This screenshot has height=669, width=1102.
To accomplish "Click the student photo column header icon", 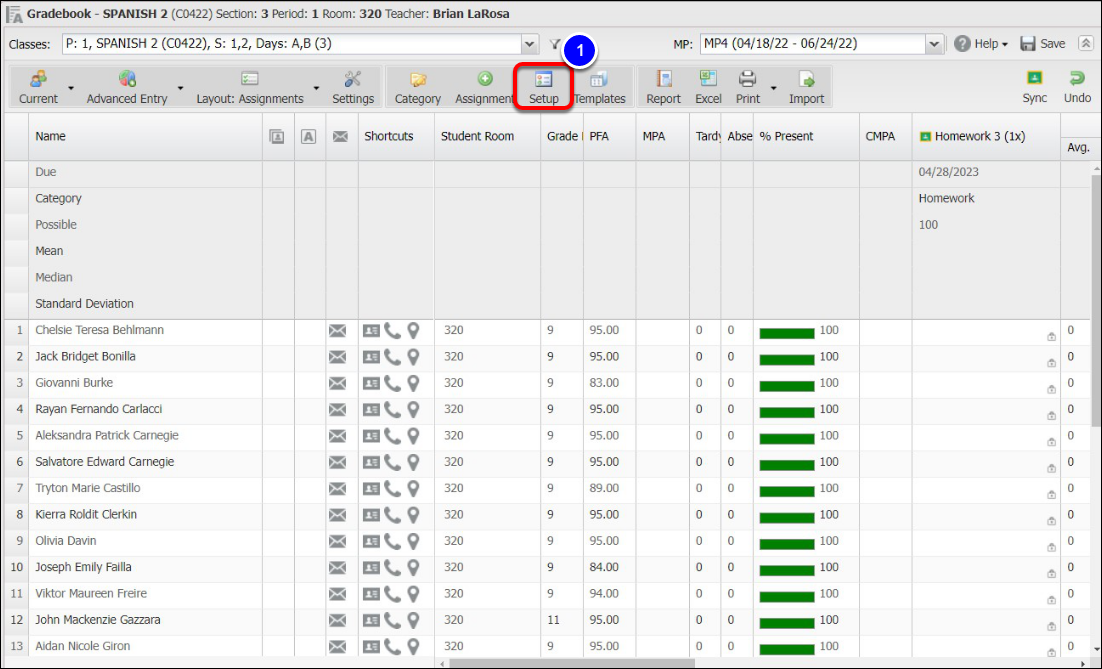I will [277, 136].
